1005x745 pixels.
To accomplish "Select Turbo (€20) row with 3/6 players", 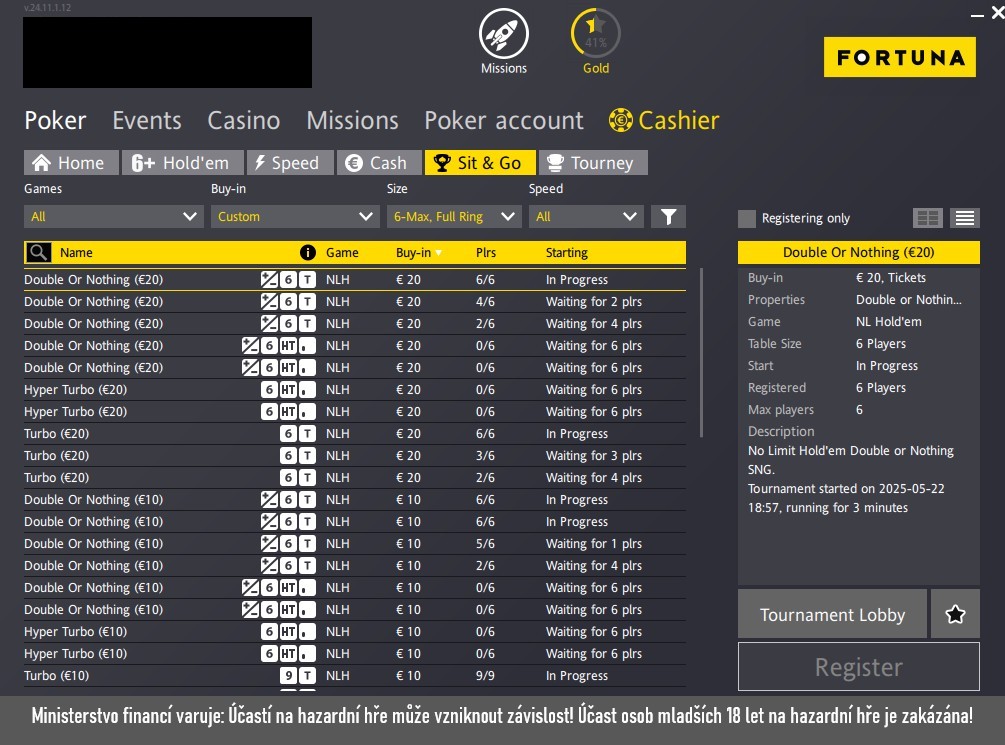I will coord(354,455).
